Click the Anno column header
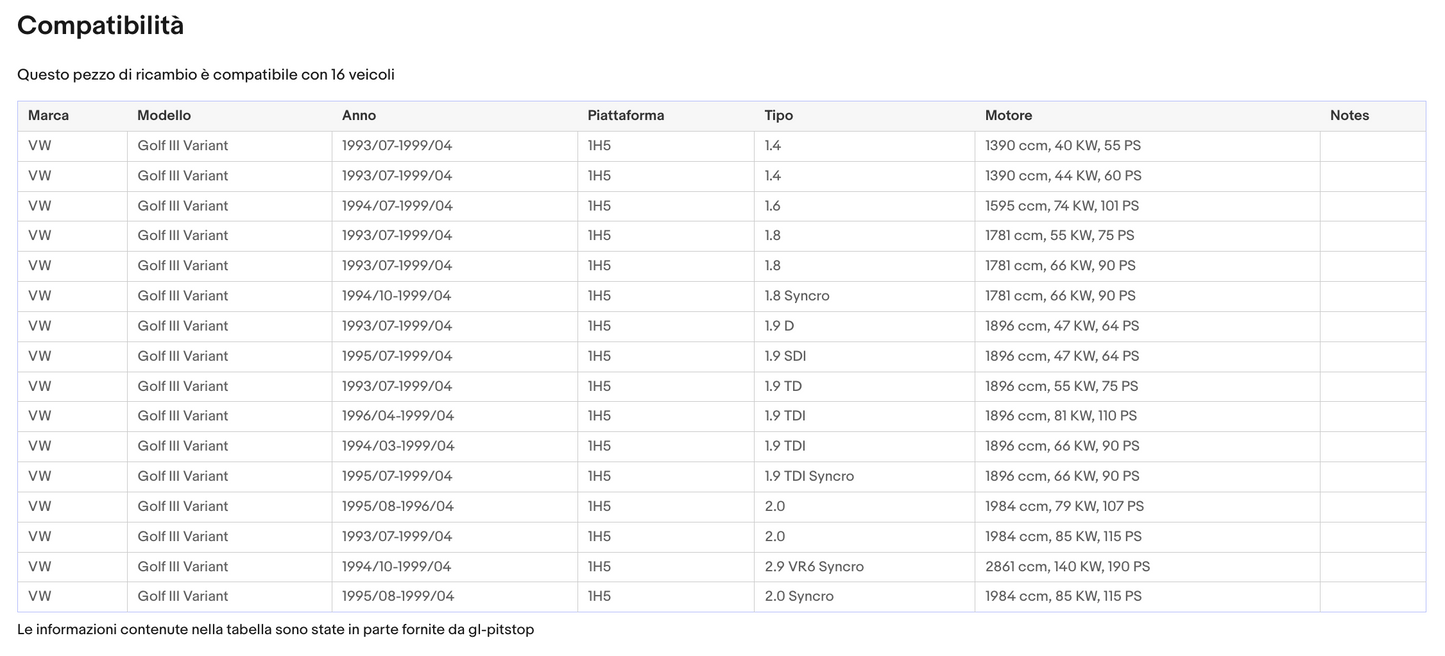This screenshot has height=656, width=1445. (x=359, y=116)
